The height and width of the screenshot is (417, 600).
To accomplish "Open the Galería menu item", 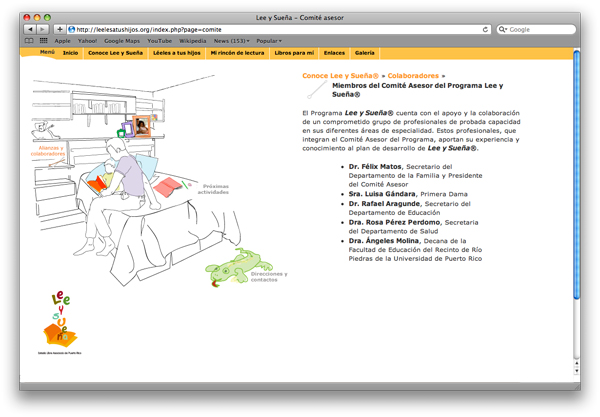I will click(365, 52).
